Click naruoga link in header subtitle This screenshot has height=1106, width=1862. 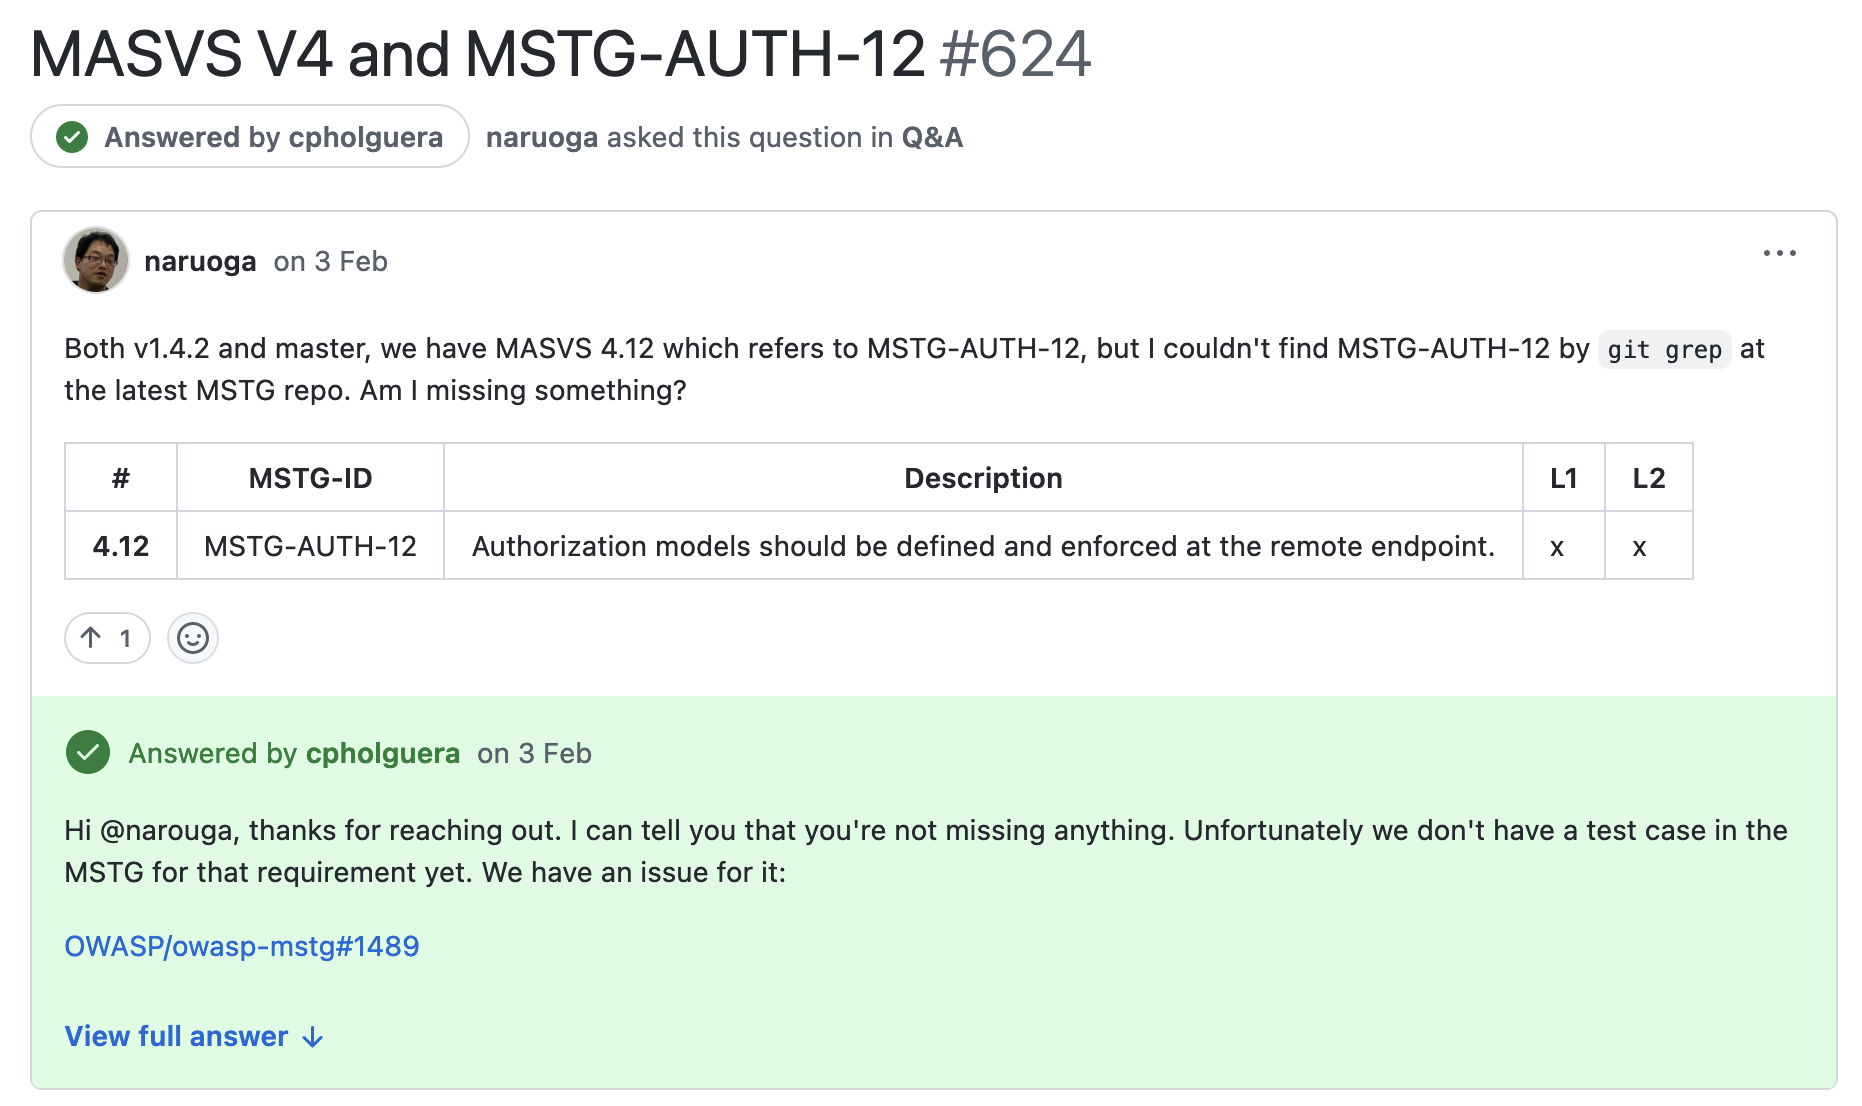pos(542,137)
